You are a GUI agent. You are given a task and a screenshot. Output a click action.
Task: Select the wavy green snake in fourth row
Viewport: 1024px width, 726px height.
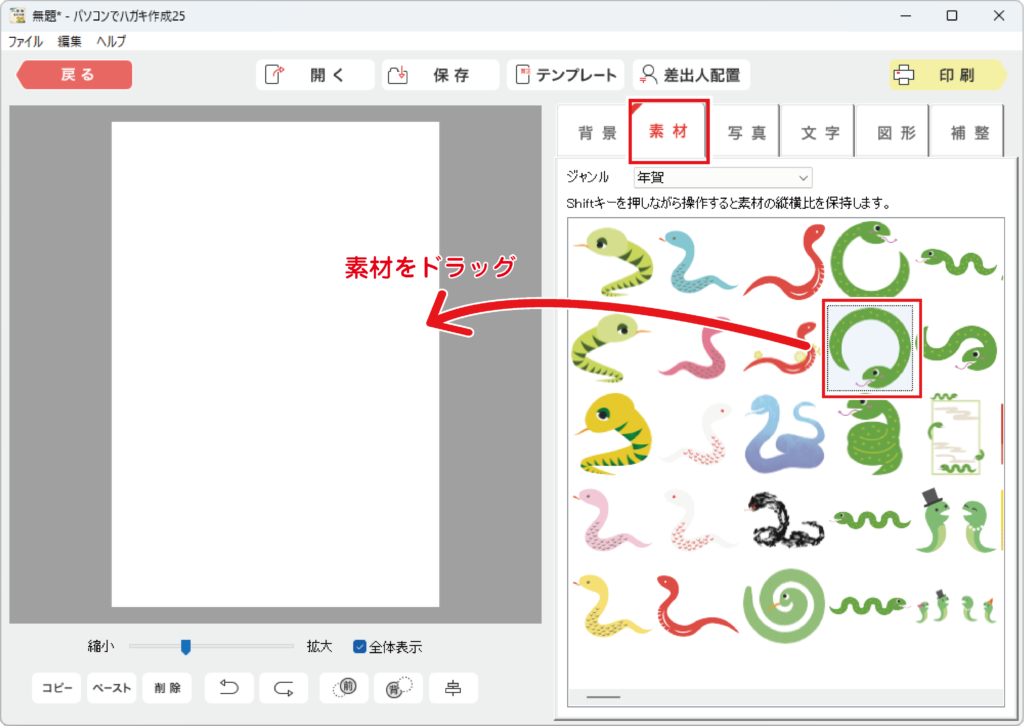pos(871,520)
